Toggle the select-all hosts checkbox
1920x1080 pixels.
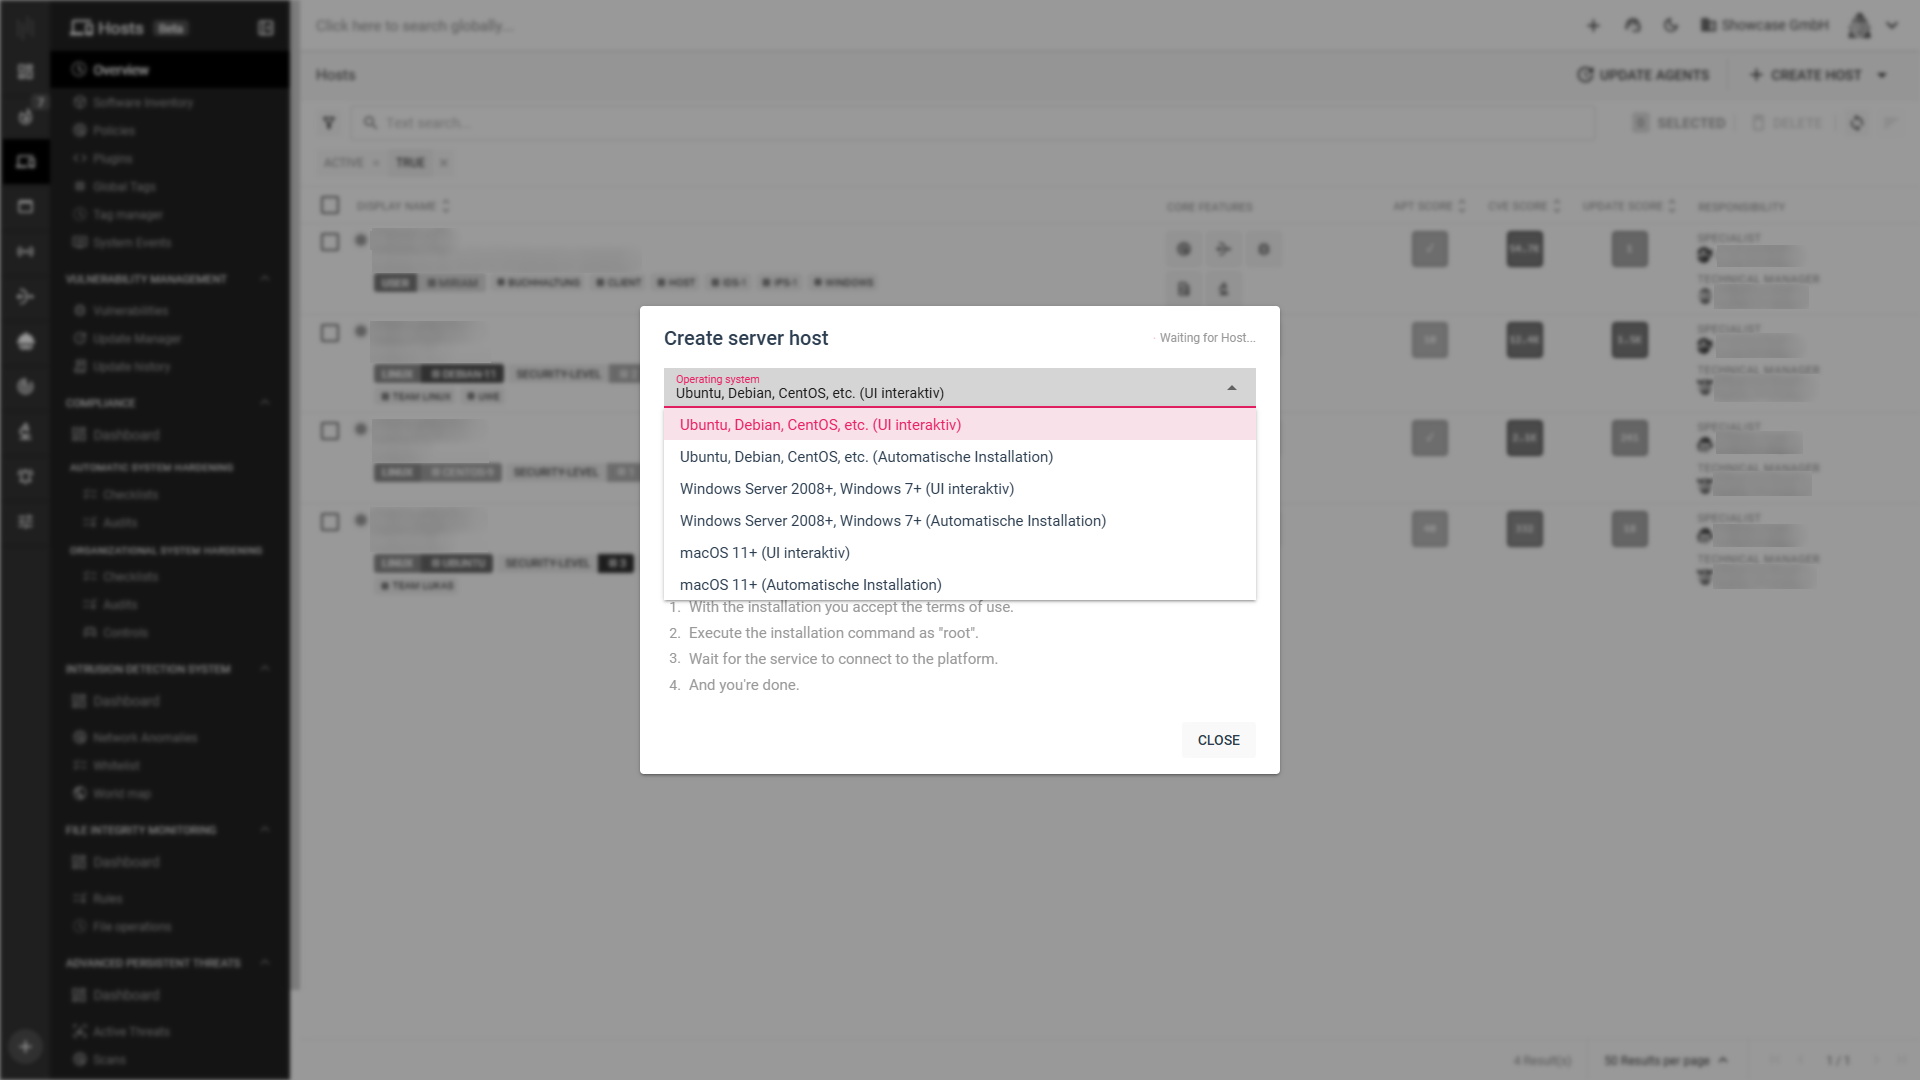(x=330, y=205)
